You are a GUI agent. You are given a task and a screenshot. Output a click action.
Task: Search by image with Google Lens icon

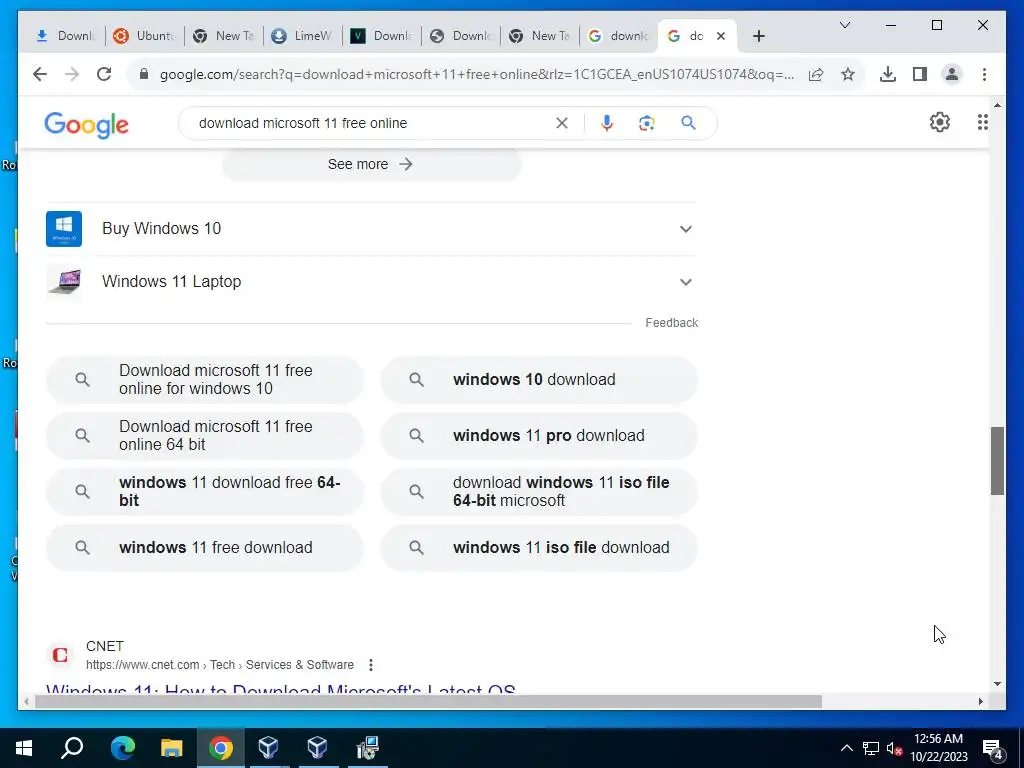(647, 123)
